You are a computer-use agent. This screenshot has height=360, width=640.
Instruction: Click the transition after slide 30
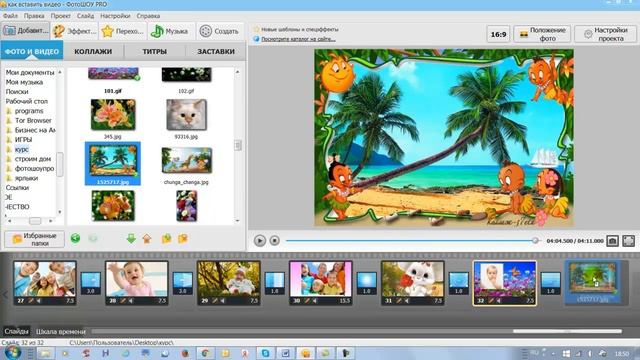point(367,283)
